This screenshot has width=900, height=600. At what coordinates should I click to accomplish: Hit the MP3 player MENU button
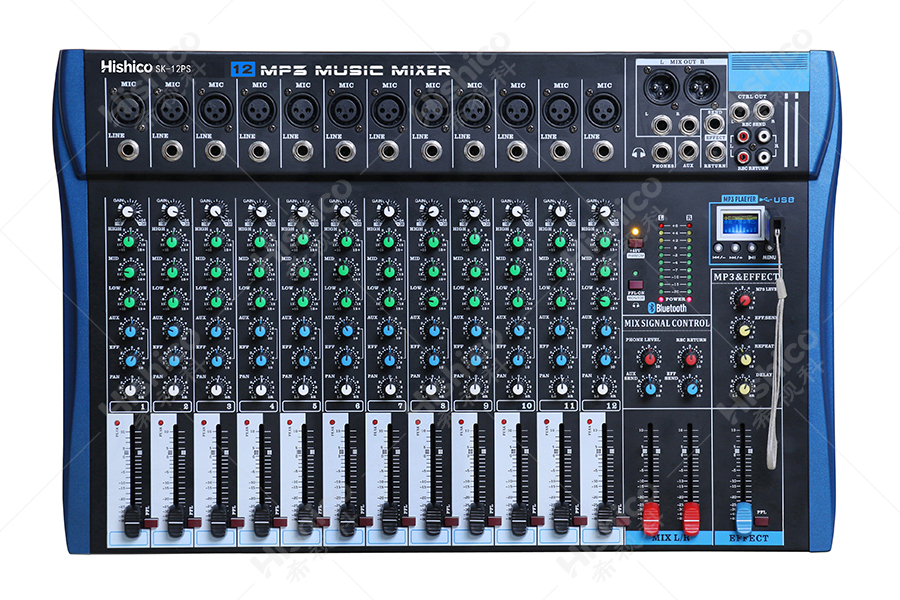click(x=768, y=248)
